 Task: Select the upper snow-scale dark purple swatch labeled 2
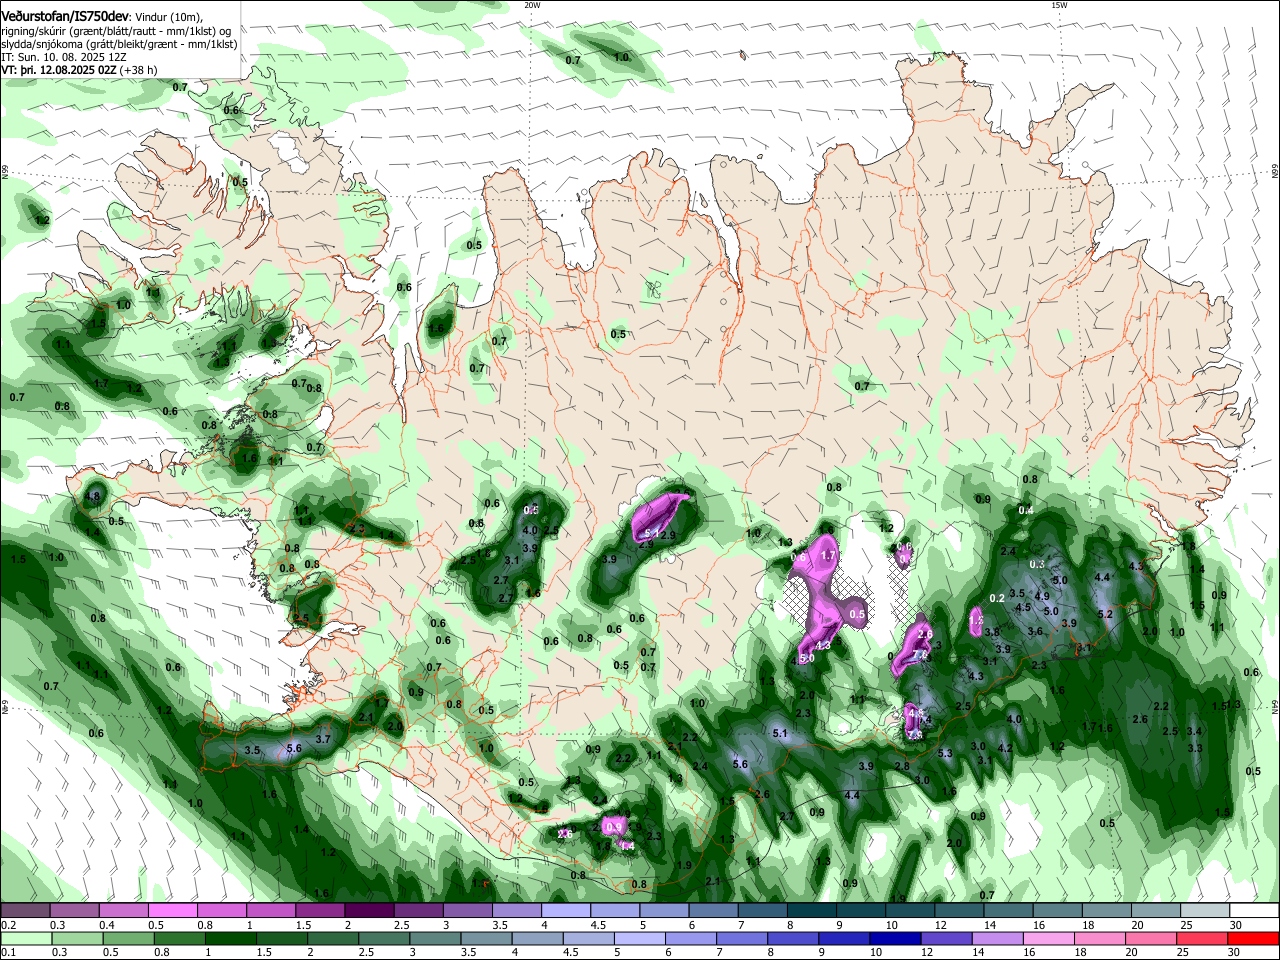tap(369, 910)
